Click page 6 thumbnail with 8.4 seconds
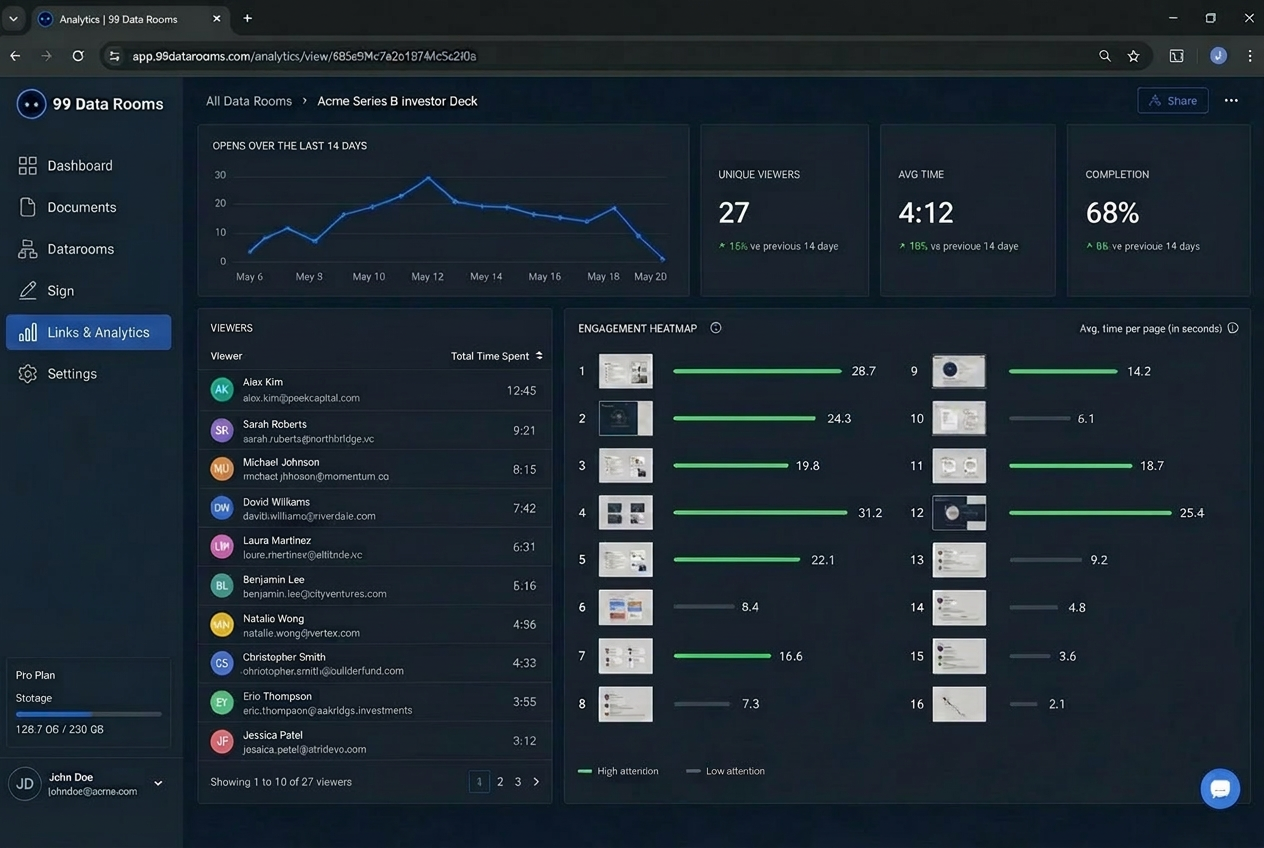Image resolution: width=1264 pixels, height=848 pixels. [626, 607]
